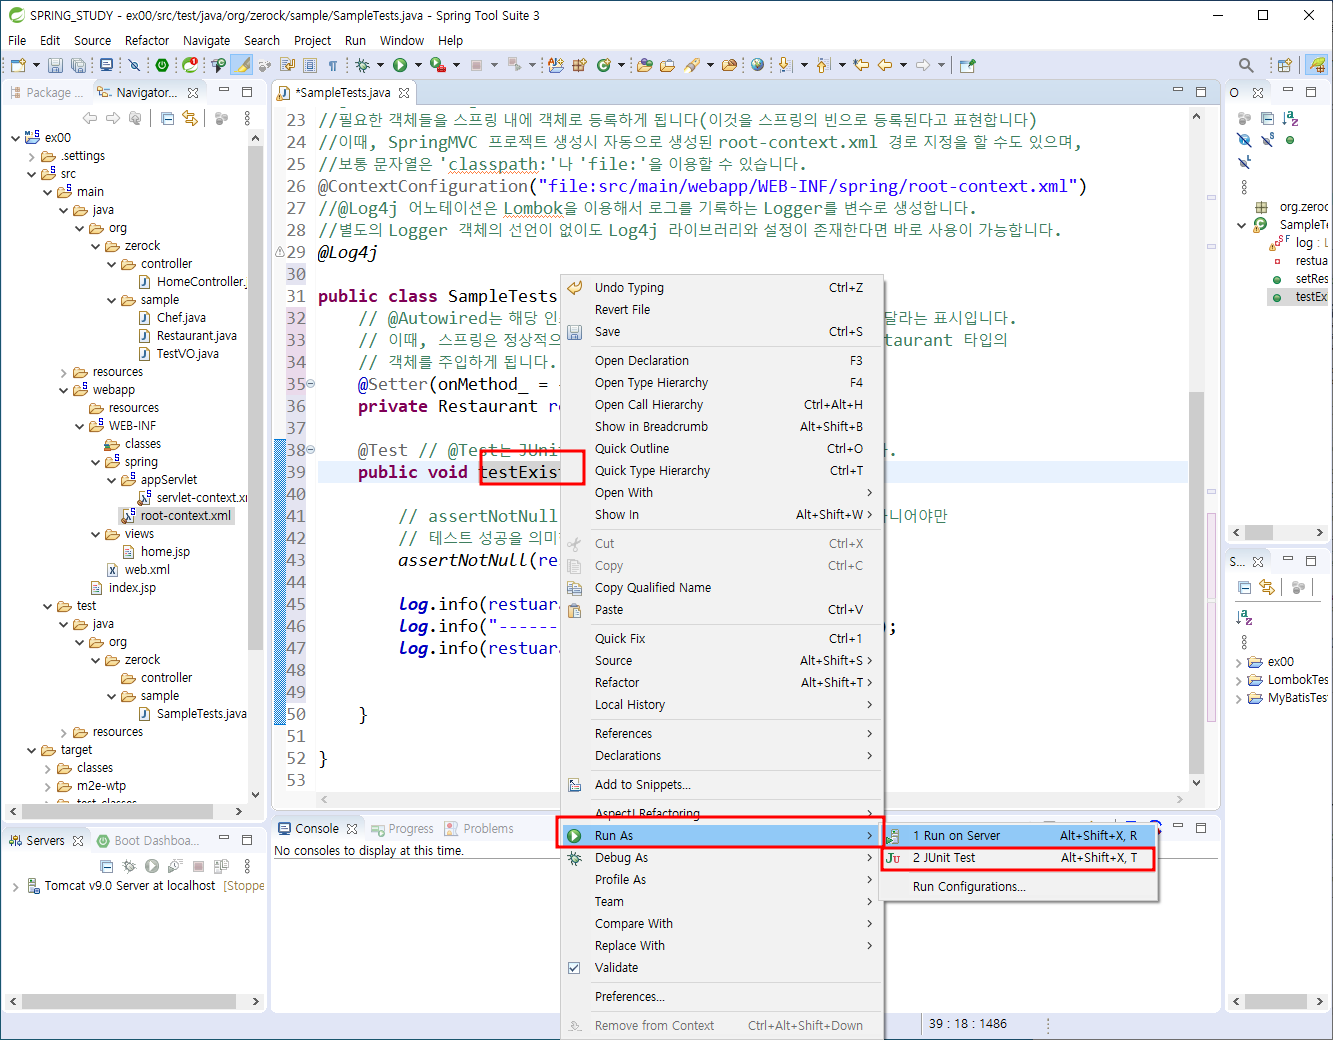Click Run Configurations... in submenu
This screenshot has height=1040, width=1333.
tap(1018, 887)
